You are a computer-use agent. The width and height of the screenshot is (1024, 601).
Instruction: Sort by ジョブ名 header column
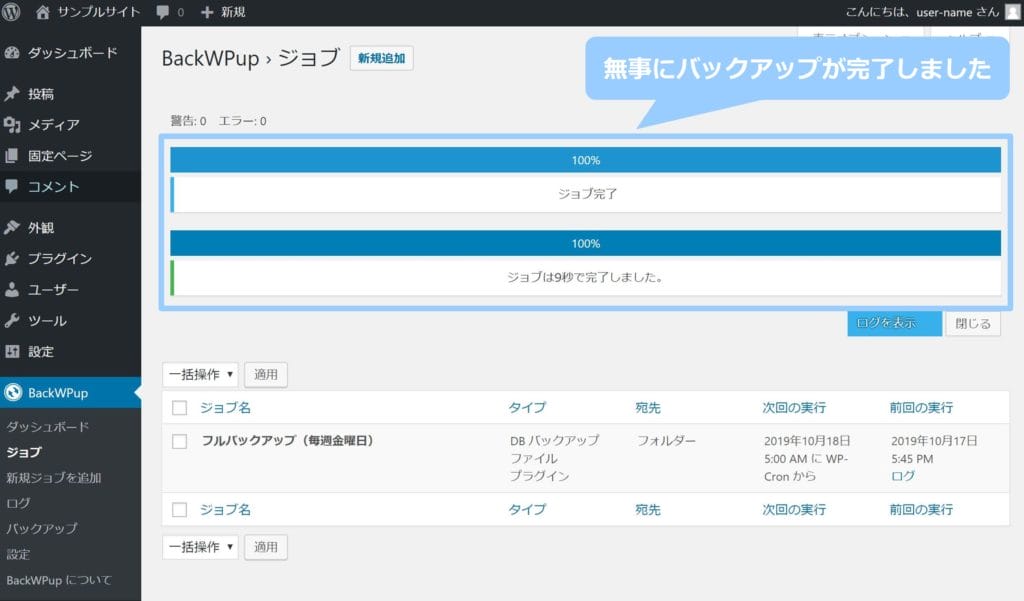click(x=225, y=408)
